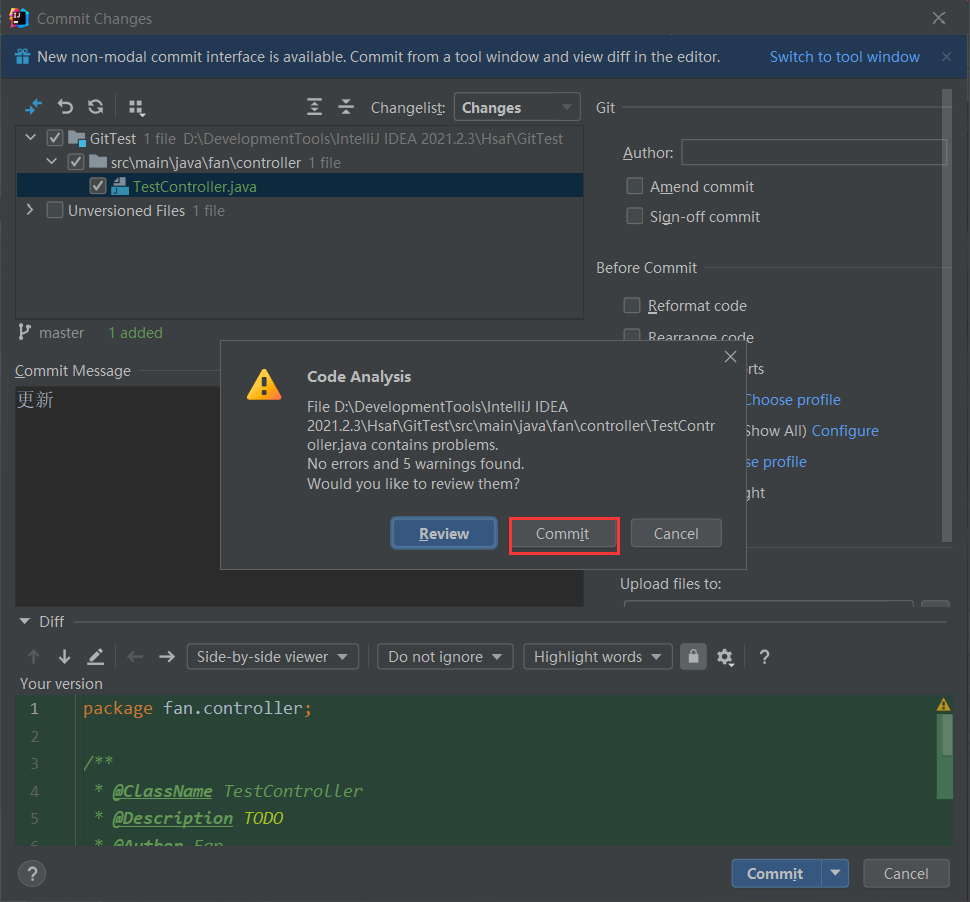Click in the Author input field
The image size is (970, 902).
tap(813, 152)
